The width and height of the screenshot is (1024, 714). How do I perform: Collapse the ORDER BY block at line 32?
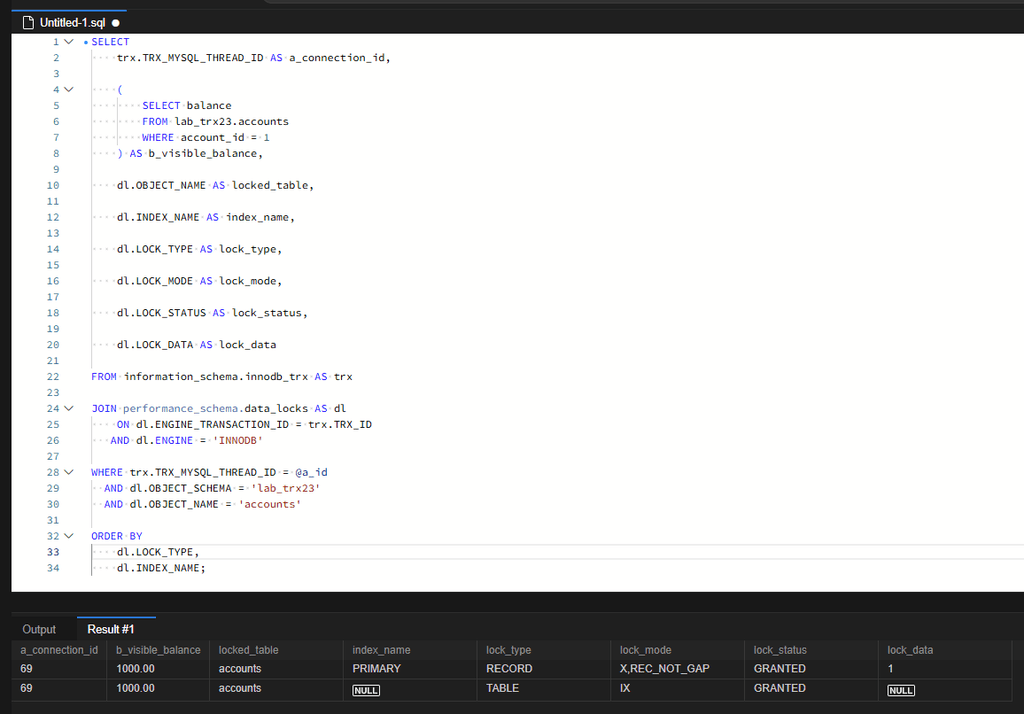pyautogui.click(x=69, y=536)
